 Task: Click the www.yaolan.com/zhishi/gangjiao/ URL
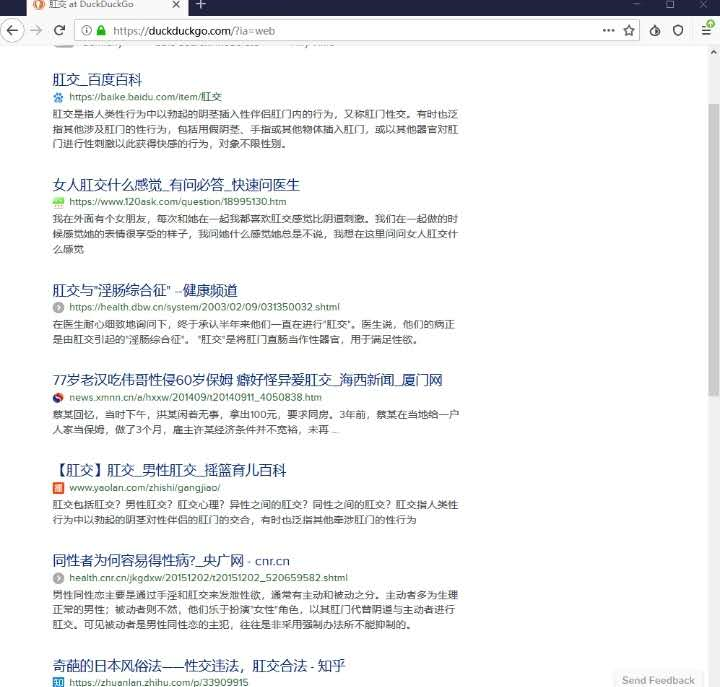(145, 488)
